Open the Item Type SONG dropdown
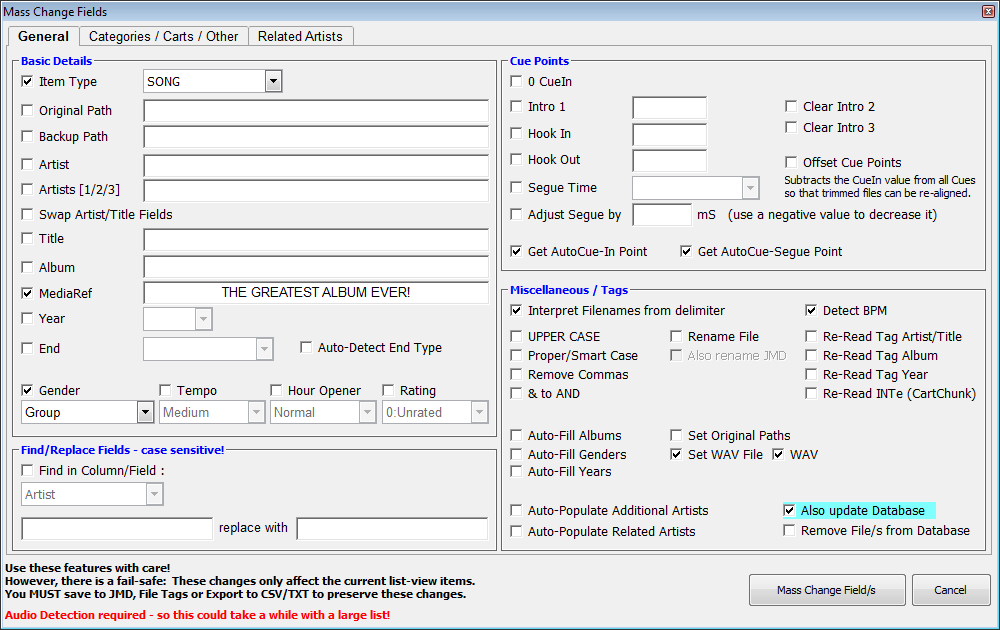The image size is (1000, 630). pyautogui.click(x=273, y=82)
